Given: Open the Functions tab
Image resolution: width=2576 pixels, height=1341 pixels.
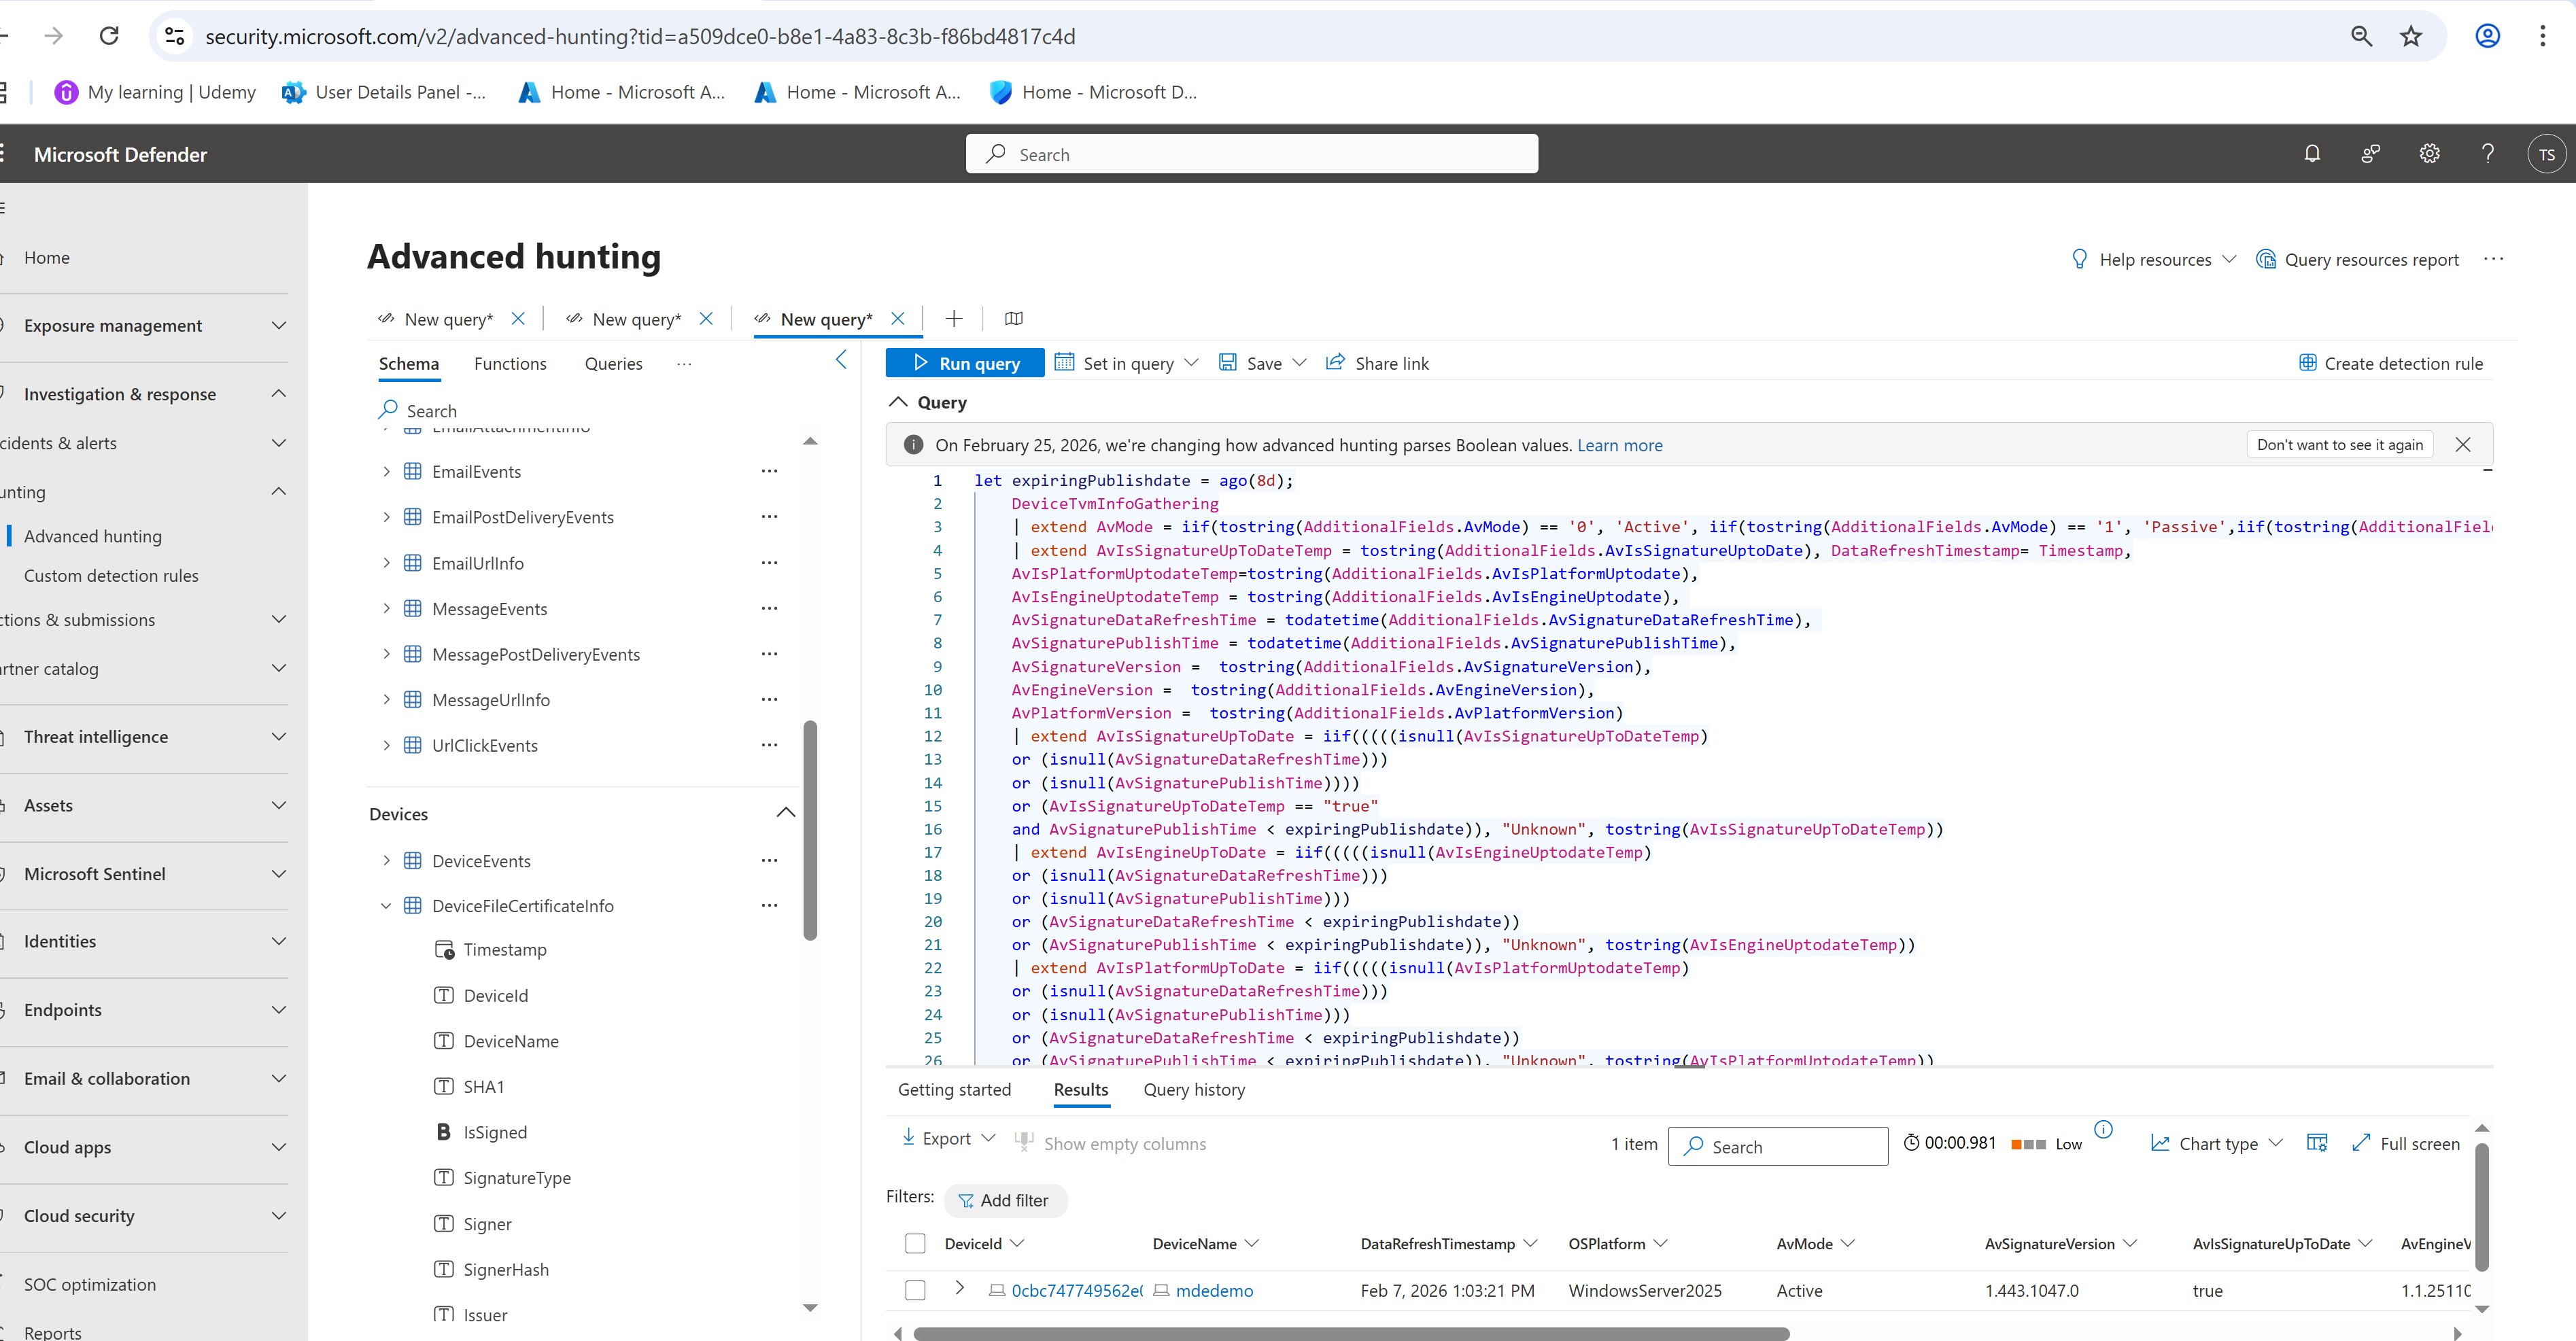Looking at the screenshot, I should [x=510, y=364].
